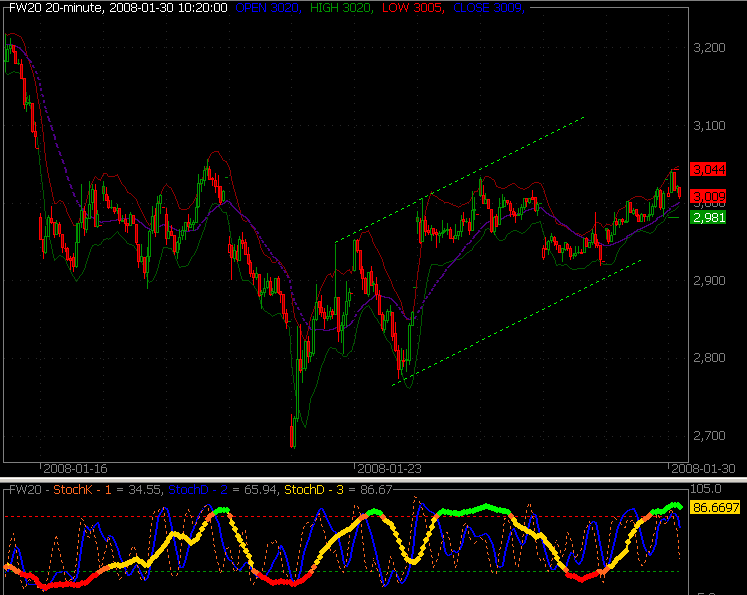Click the chart title 'FW20 20-minute'

click(x=56, y=8)
